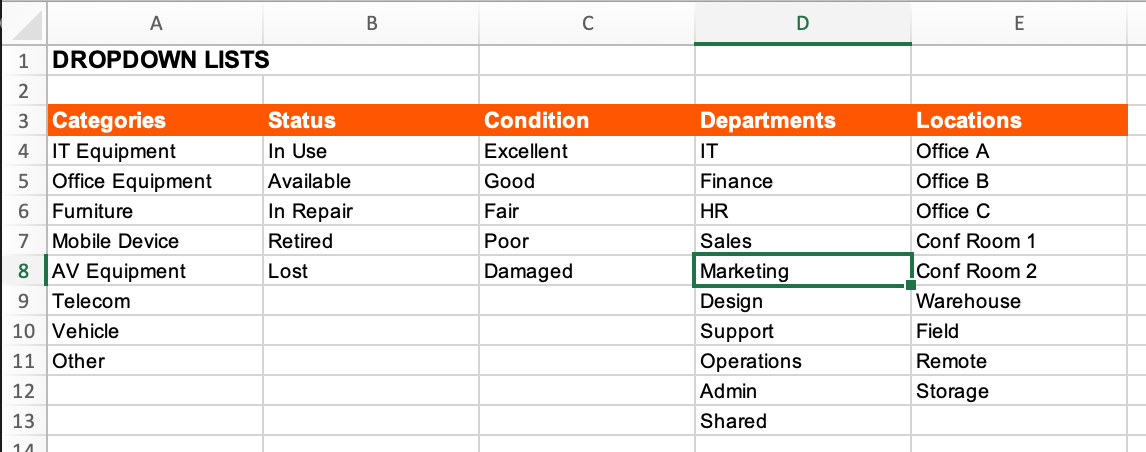1146x452 pixels.
Task: Select row 8 header
Action: [x=23, y=271]
